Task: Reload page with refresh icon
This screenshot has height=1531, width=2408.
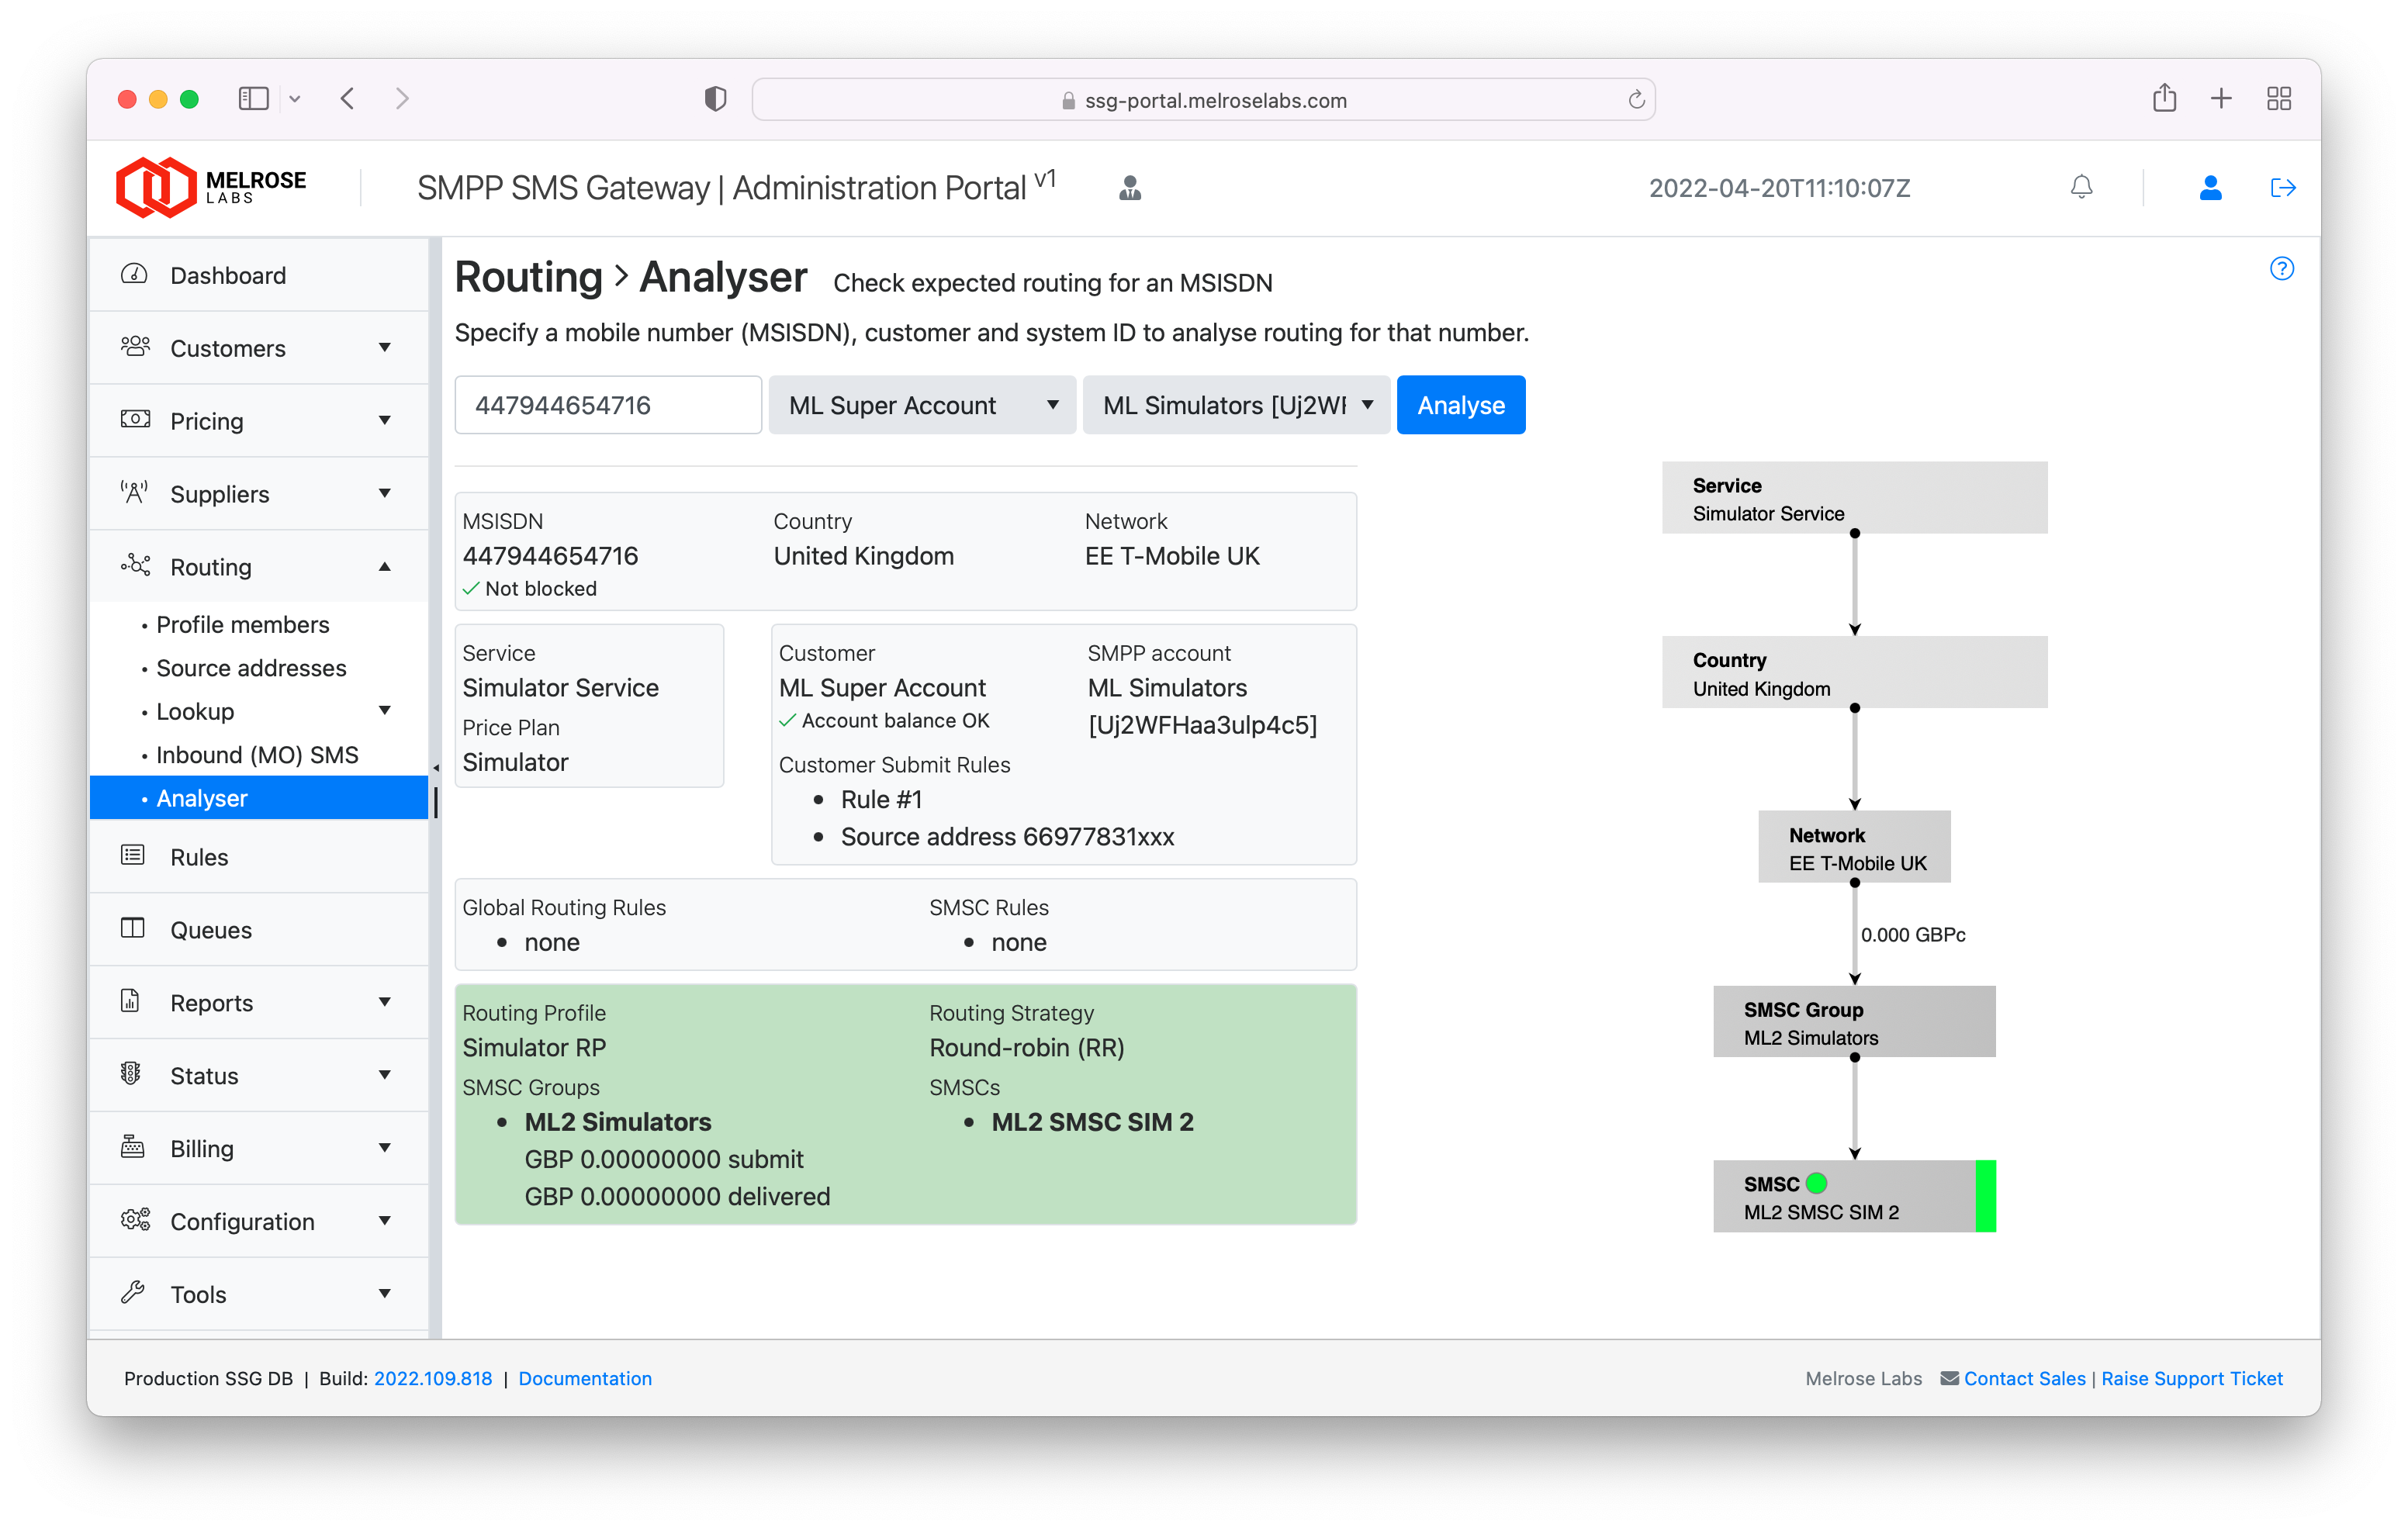Action: point(1636,99)
